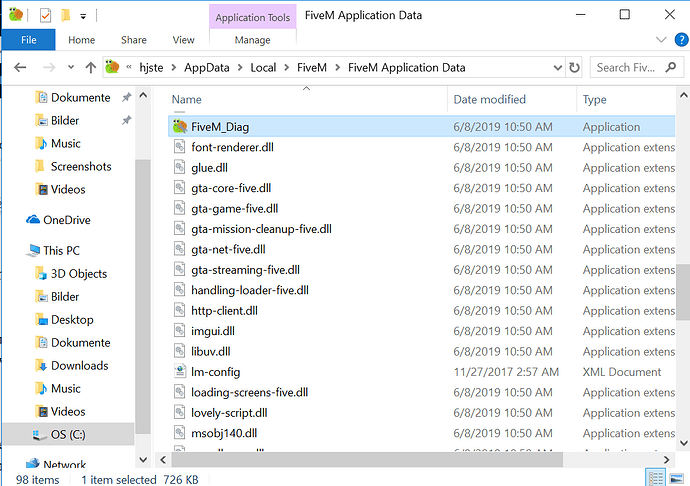Select handling-loader-five.dll file

point(422,290)
